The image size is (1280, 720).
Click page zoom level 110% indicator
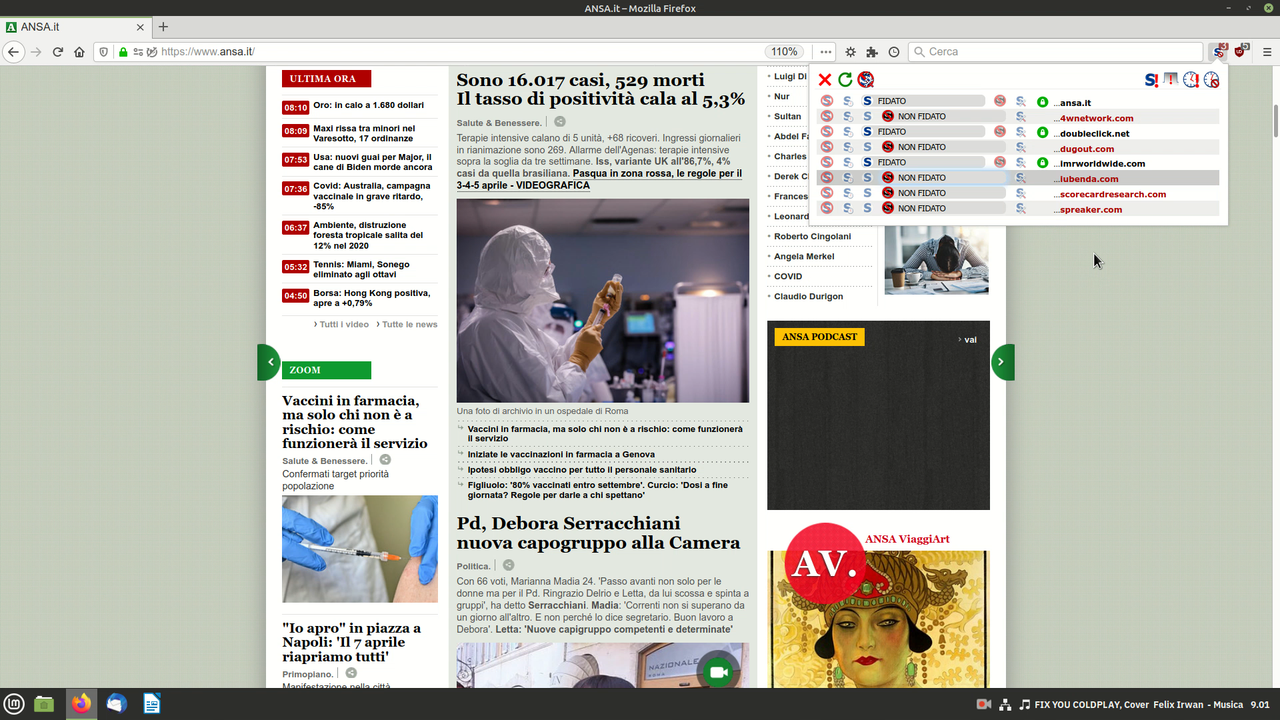[784, 52]
